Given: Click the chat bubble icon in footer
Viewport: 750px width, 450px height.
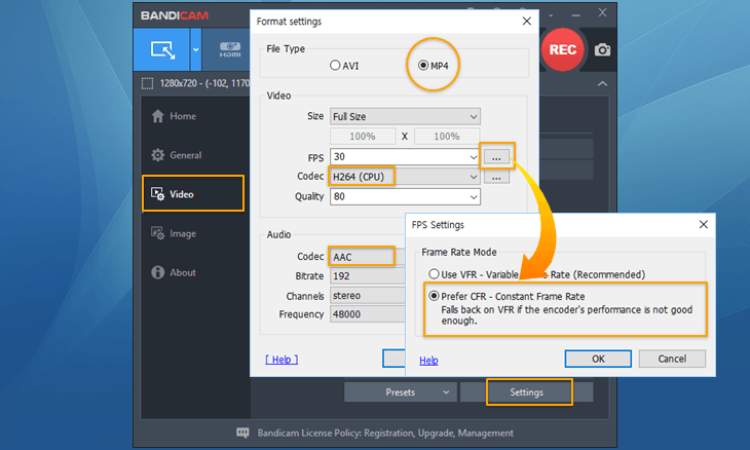Looking at the screenshot, I should click(243, 433).
